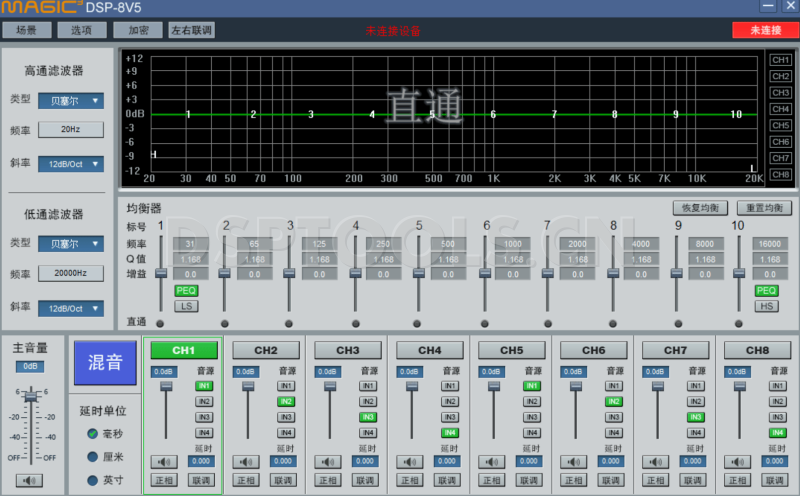Click the master volume fader handle
Image resolution: width=800 pixels, height=496 pixels.
[x=31, y=400]
